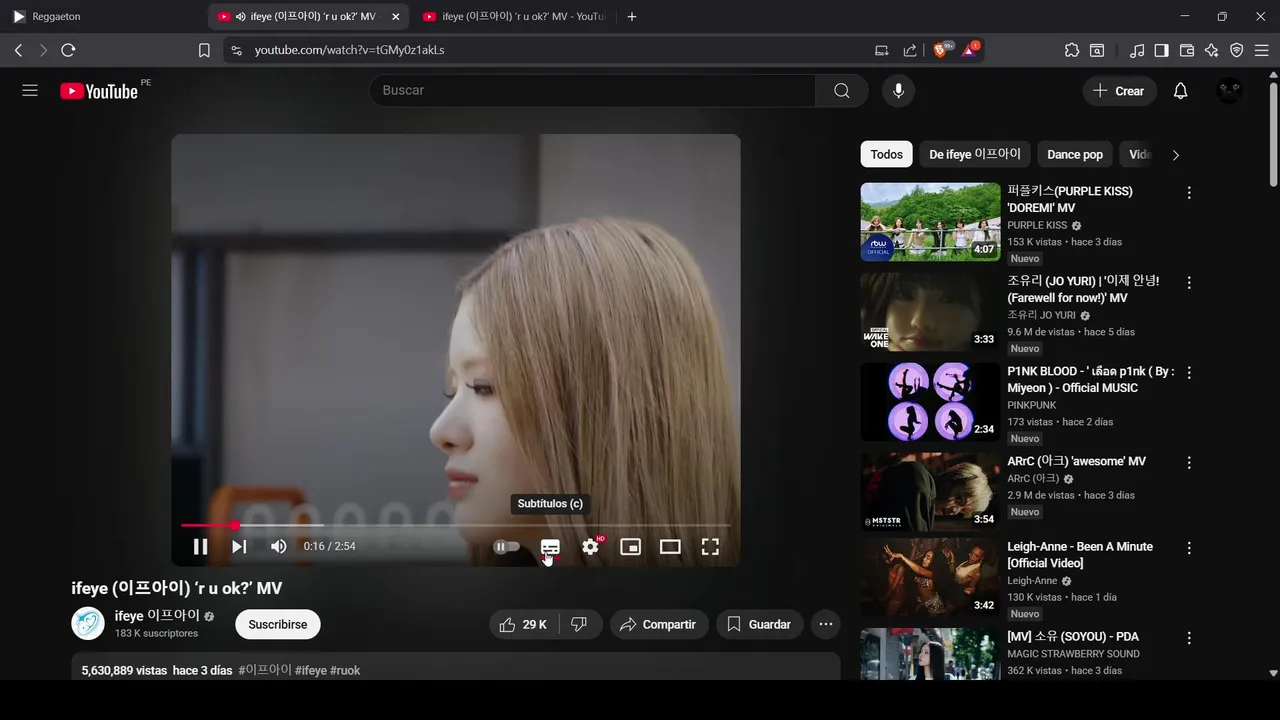Image resolution: width=1280 pixels, height=720 pixels.
Task: Click Compartir share button
Action: pyautogui.click(x=657, y=625)
